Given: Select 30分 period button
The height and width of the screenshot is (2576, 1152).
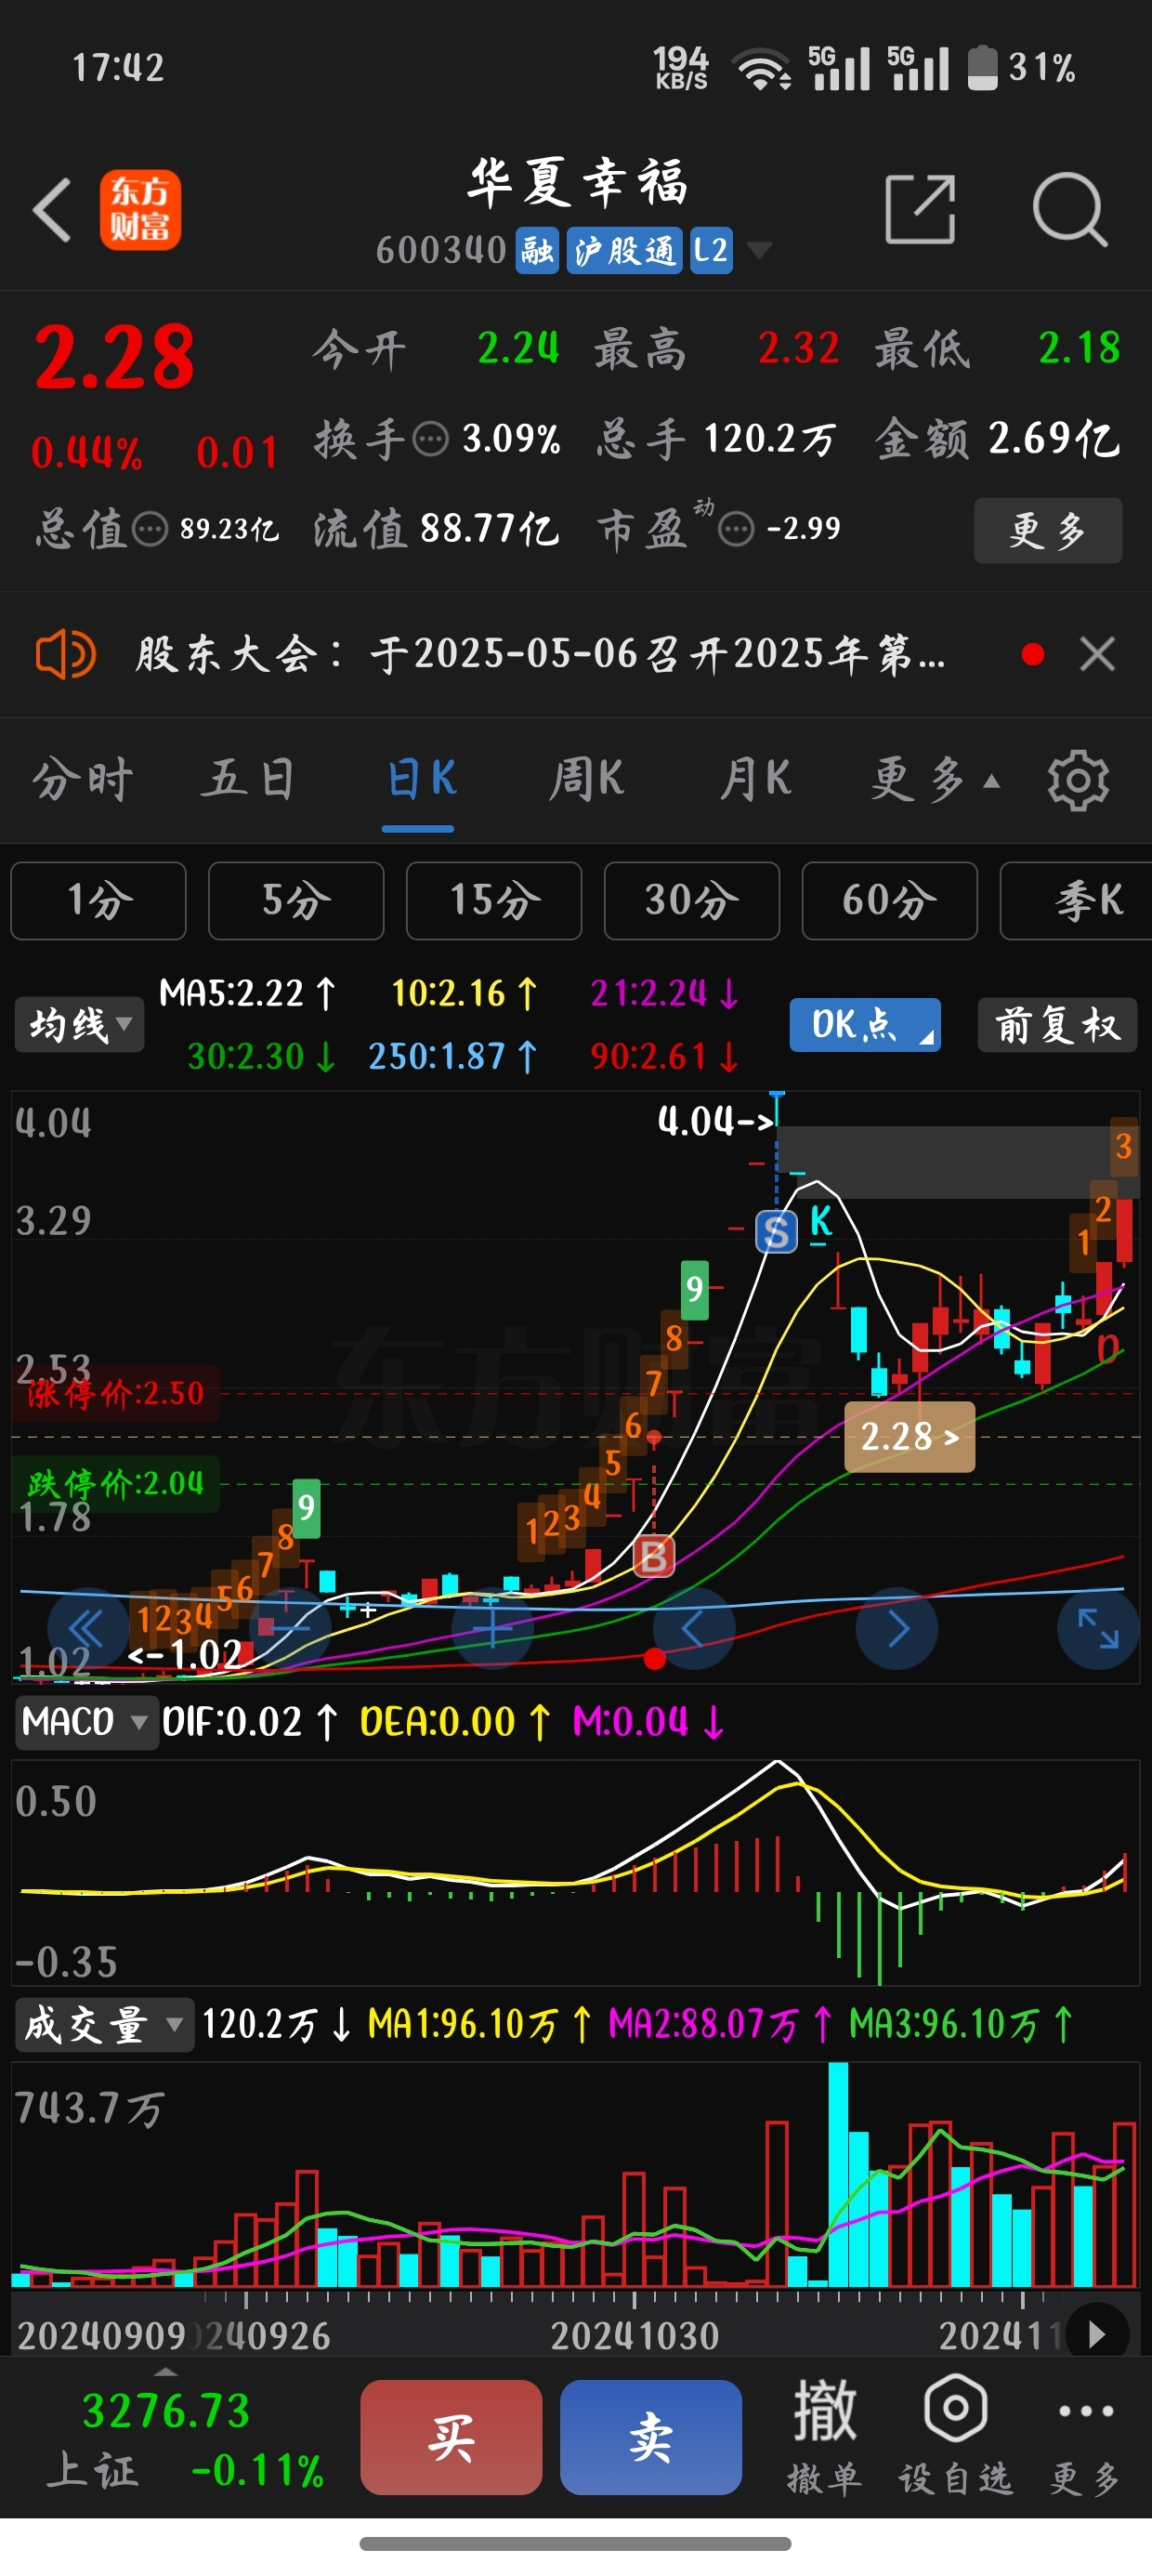Looking at the screenshot, I should point(692,901).
